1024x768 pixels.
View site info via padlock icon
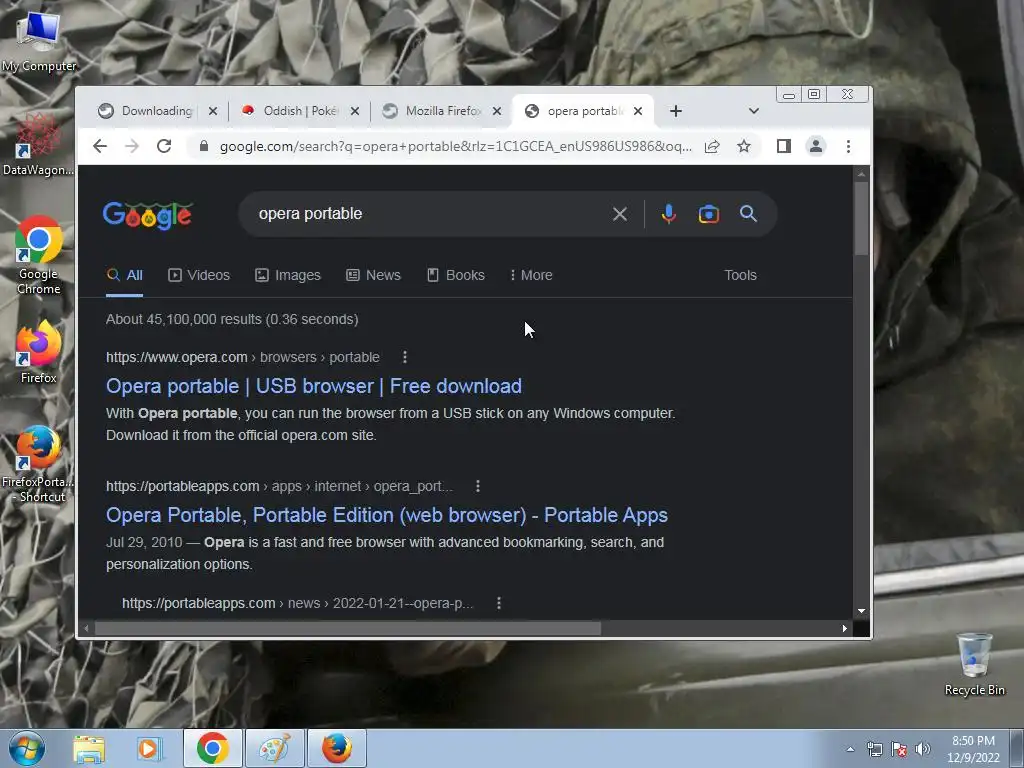[x=204, y=146]
